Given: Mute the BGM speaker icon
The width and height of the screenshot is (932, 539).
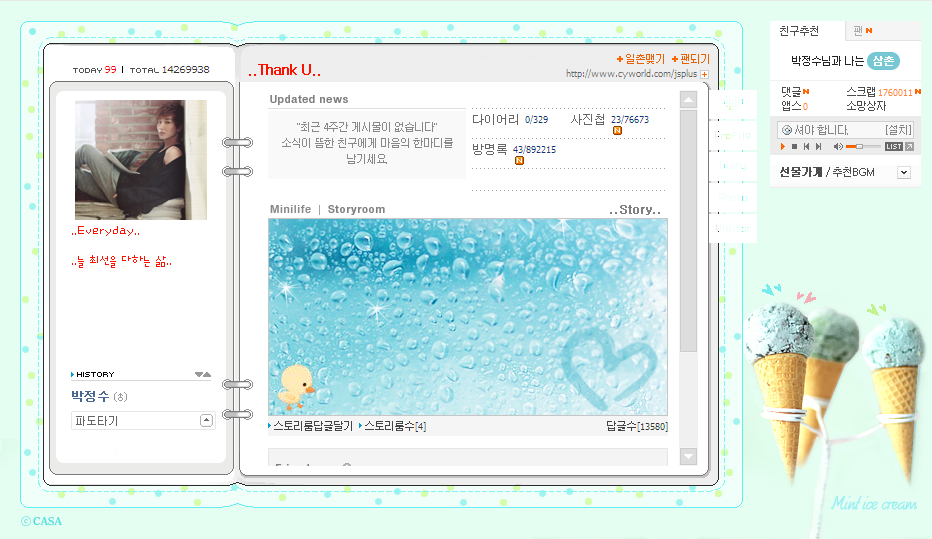Looking at the screenshot, I should pyautogui.click(x=838, y=147).
